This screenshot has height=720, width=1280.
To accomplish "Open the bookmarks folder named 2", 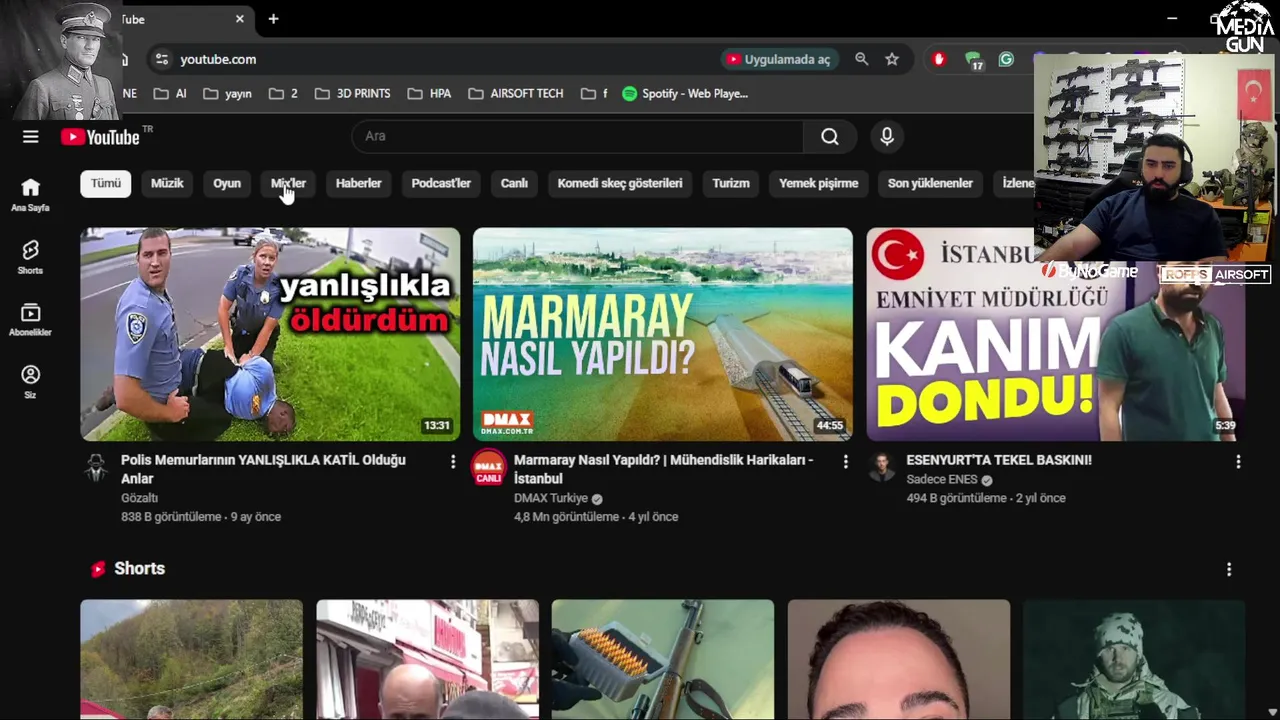I will tap(283, 93).
